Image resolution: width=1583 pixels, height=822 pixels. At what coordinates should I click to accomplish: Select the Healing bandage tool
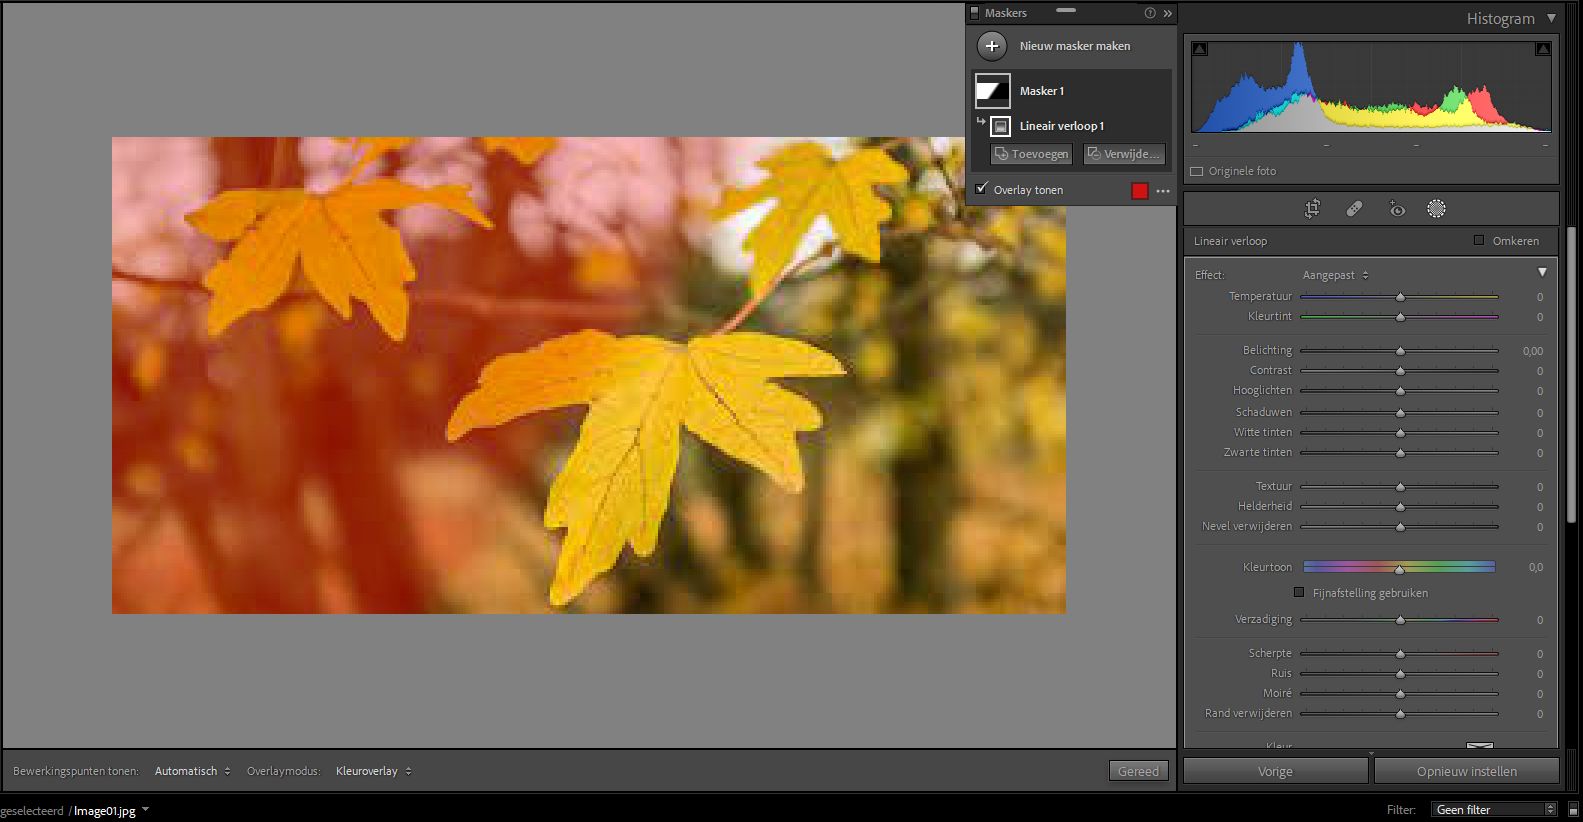point(1354,209)
